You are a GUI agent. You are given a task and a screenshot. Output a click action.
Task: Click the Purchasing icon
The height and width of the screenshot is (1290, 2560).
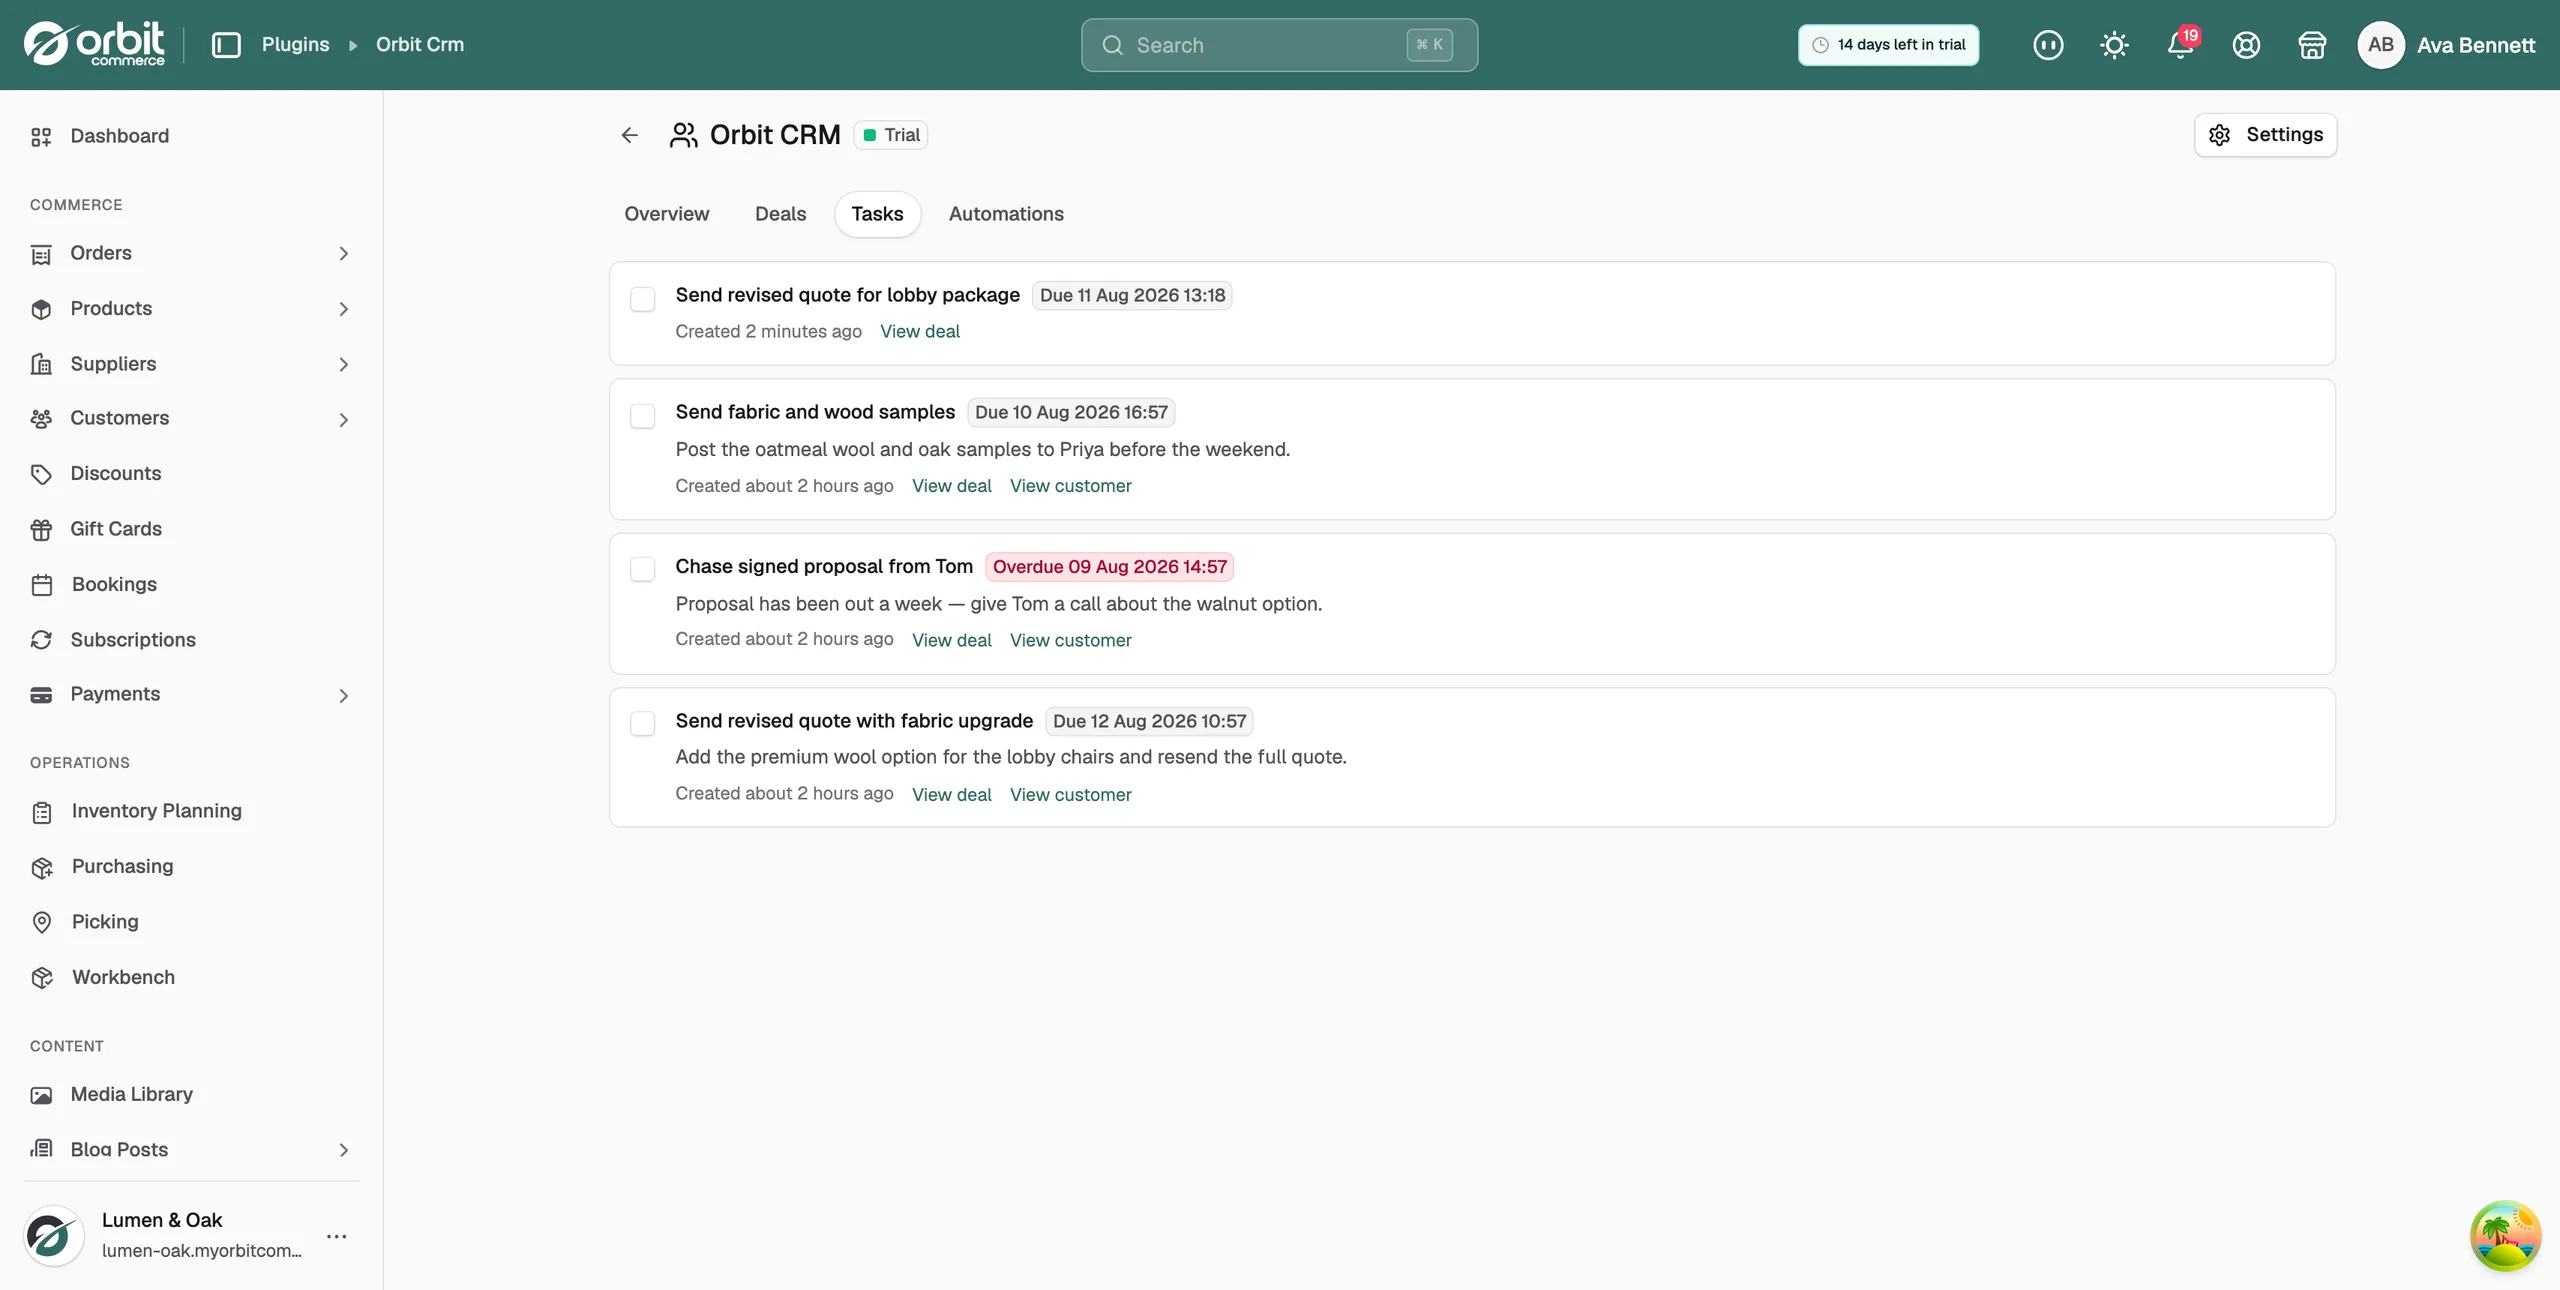pos(41,867)
